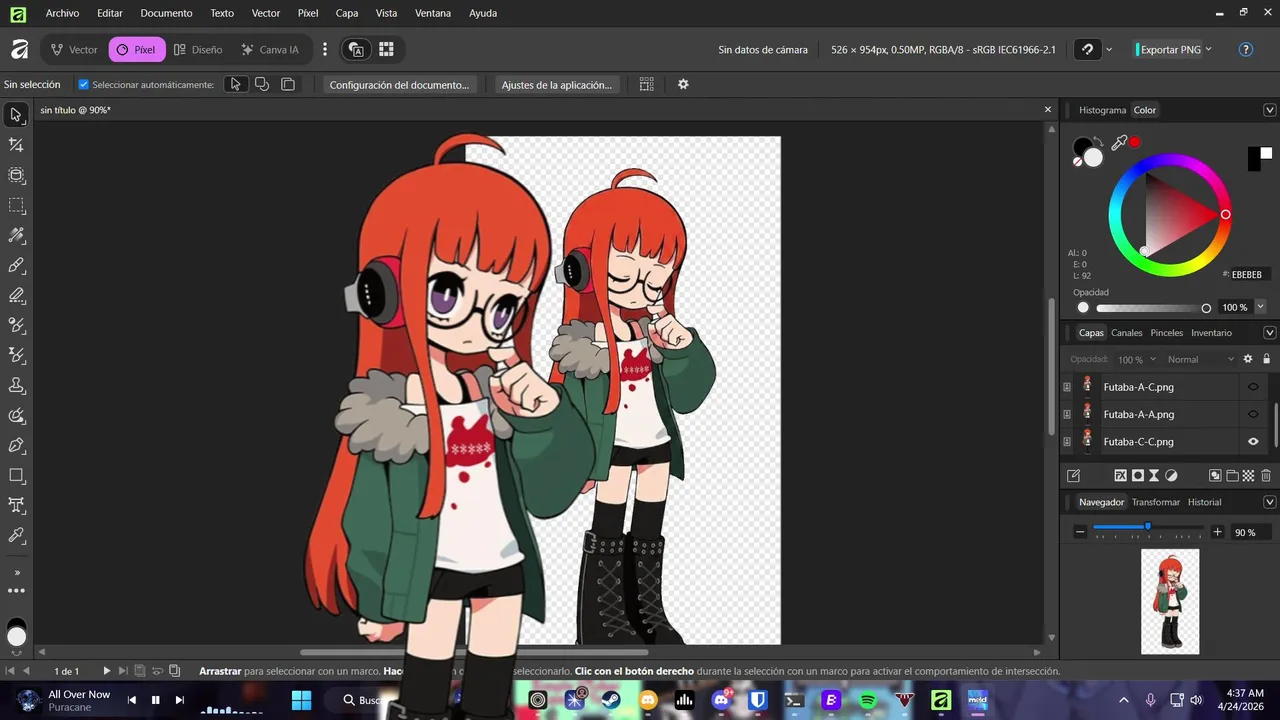Open the Capa menu

(347, 13)
